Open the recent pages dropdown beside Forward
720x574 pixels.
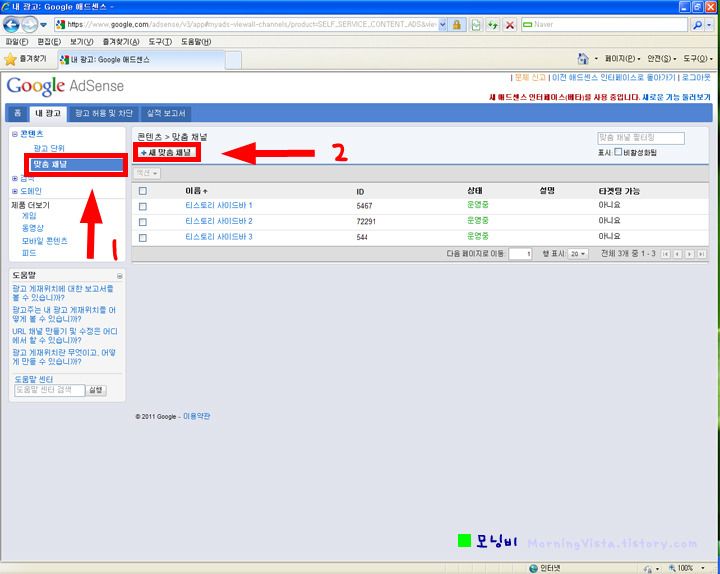click(43, 25)
